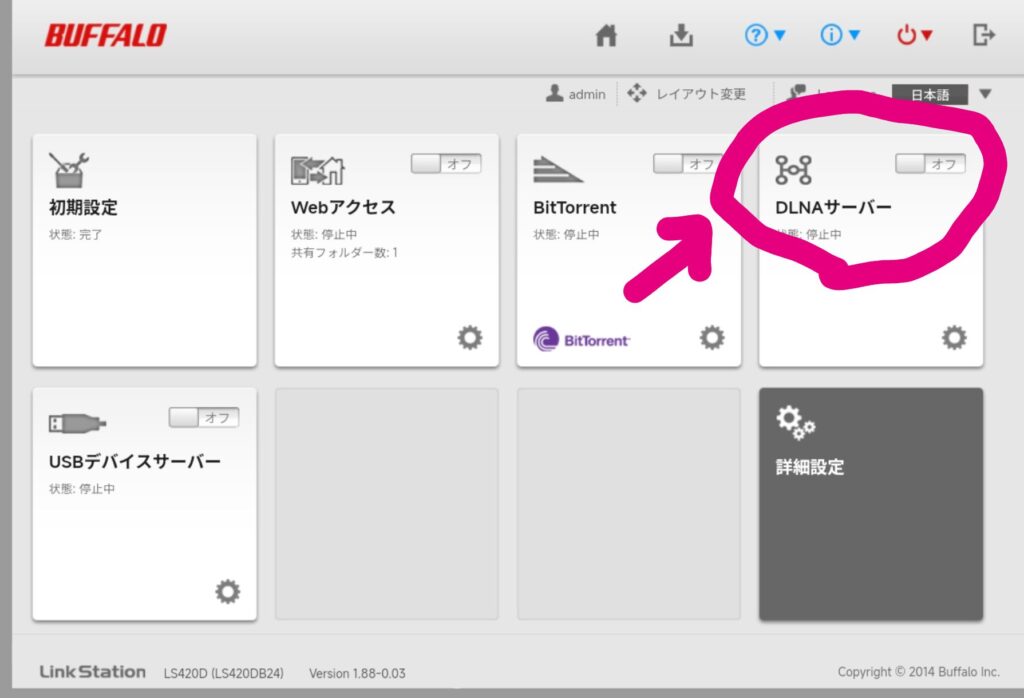This screenshot has height=698, width=1024.
Task: Click the 詳細設定 gears icon
Action: point(796,422)
